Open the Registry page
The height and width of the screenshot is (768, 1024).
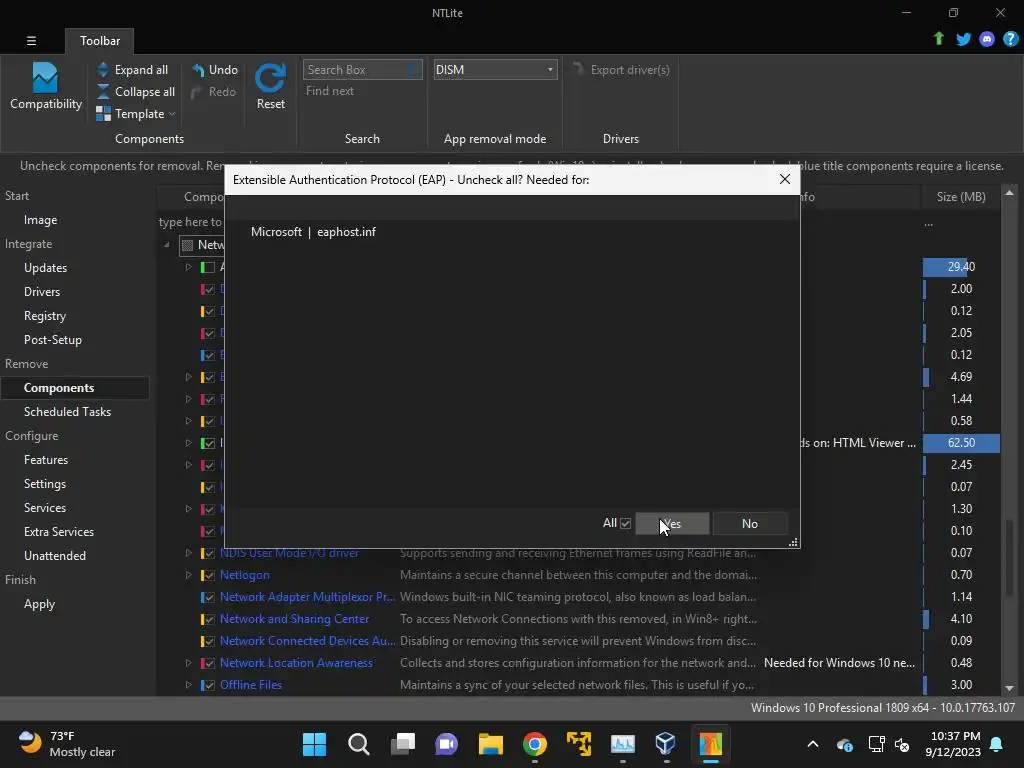(x=45, y=316)
